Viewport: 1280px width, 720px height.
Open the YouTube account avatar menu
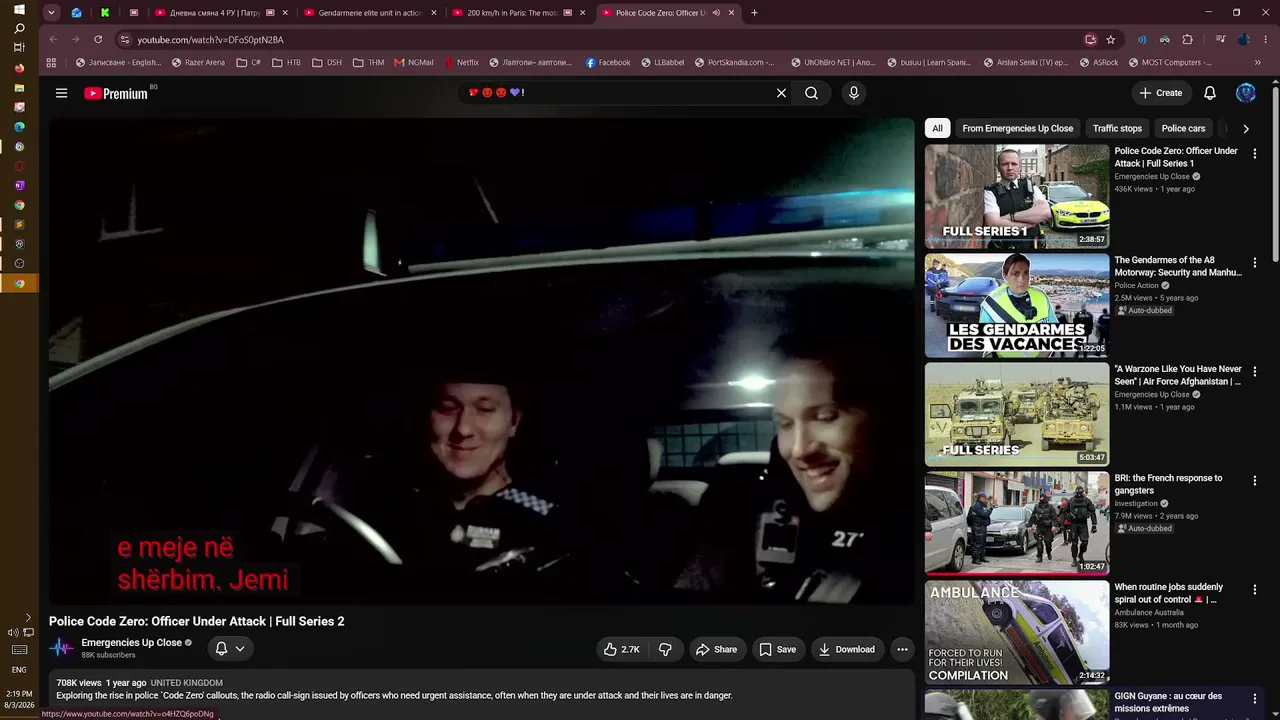1246,93
